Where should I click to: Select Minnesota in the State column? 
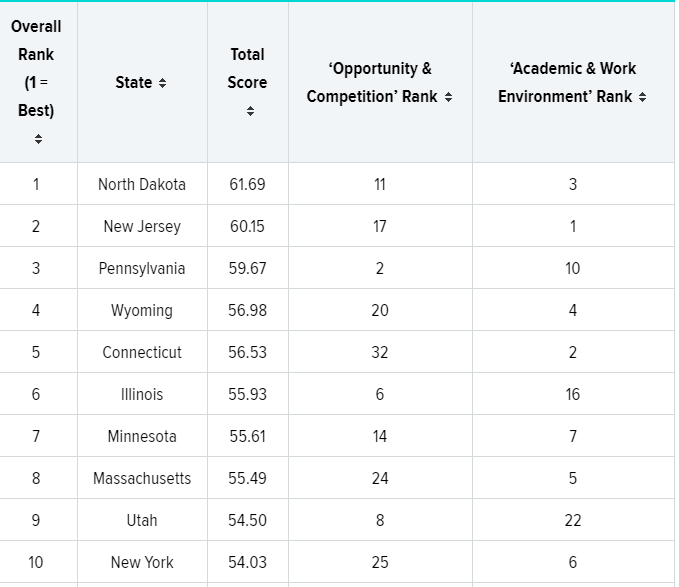(x=142, y=436)
